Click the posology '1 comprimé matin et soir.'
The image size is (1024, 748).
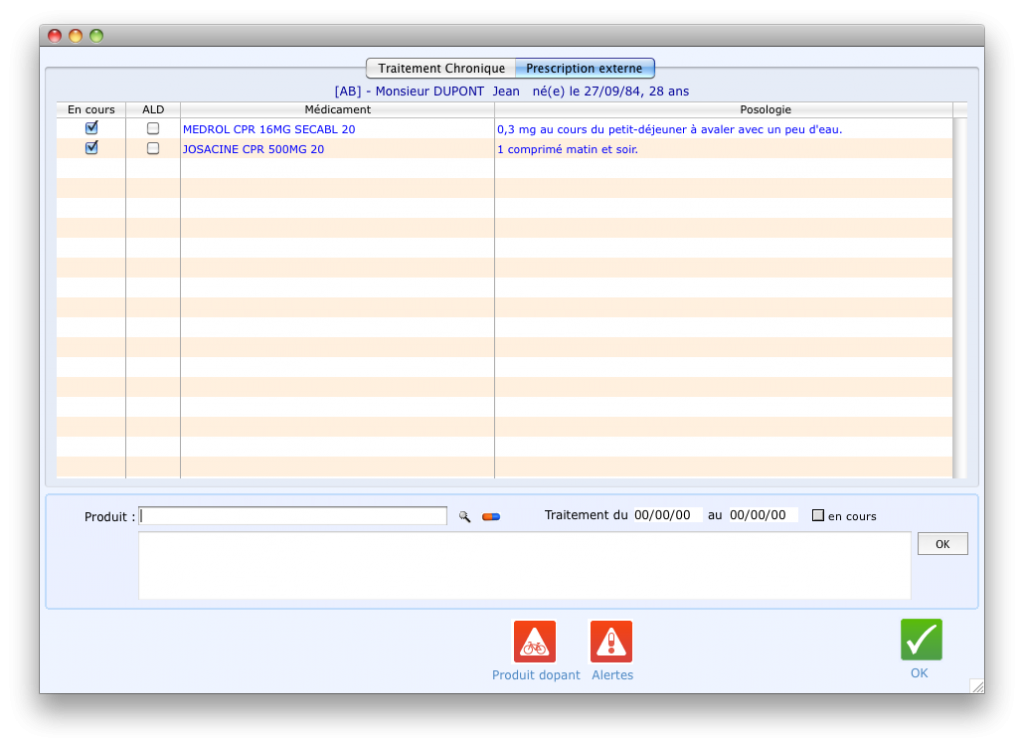(x=568, y=149)
